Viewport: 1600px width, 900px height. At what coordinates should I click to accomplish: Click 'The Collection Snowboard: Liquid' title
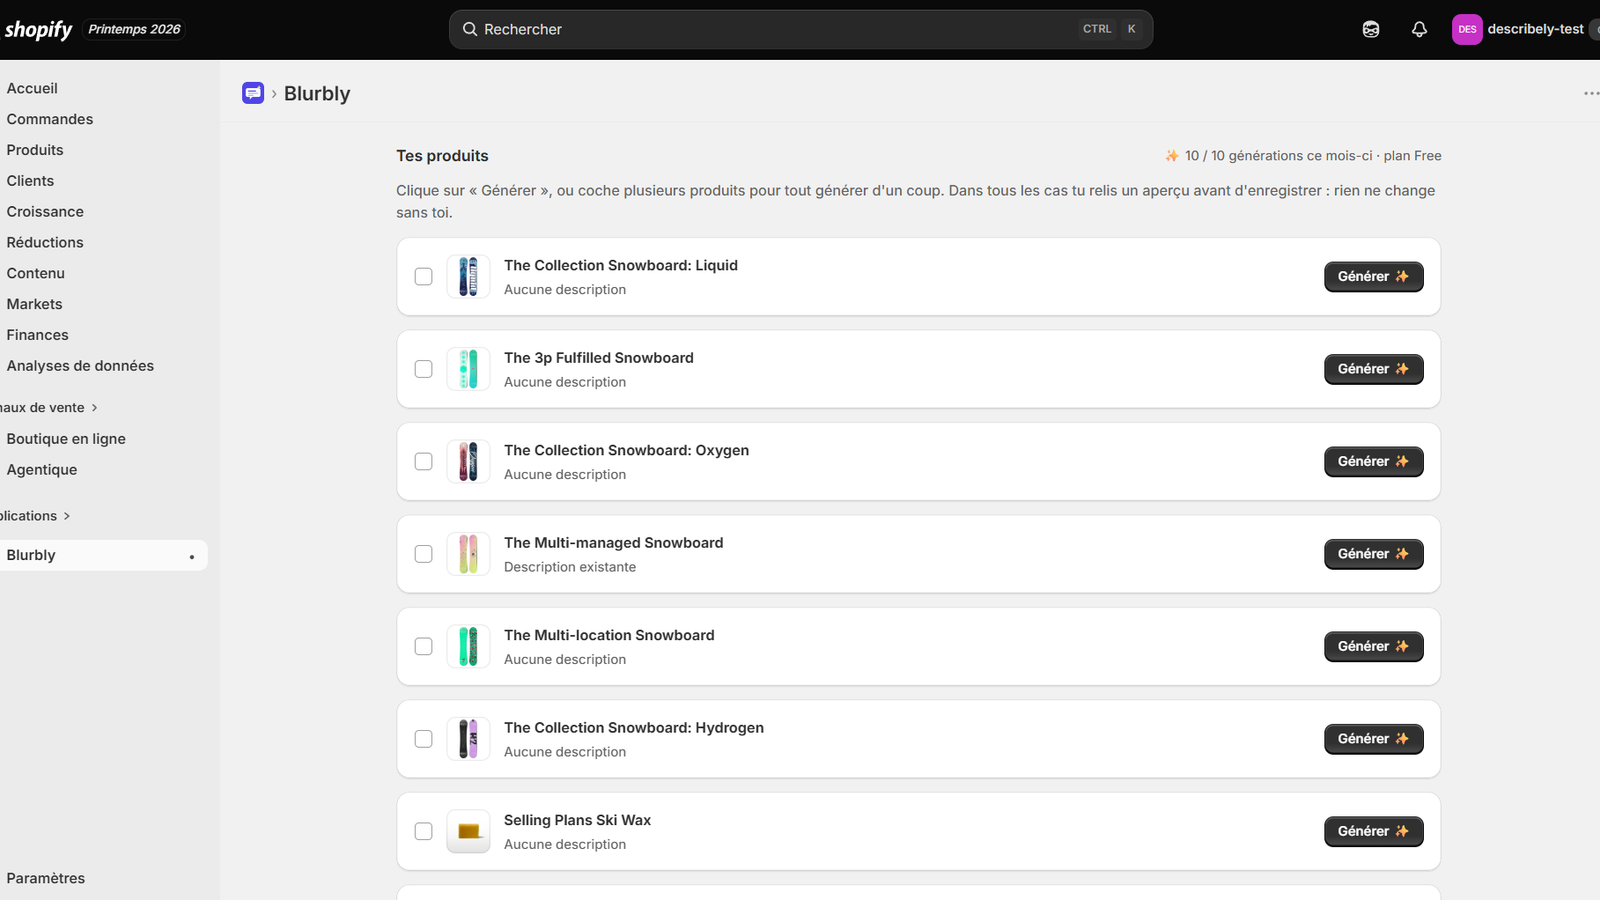pos(621,265)
